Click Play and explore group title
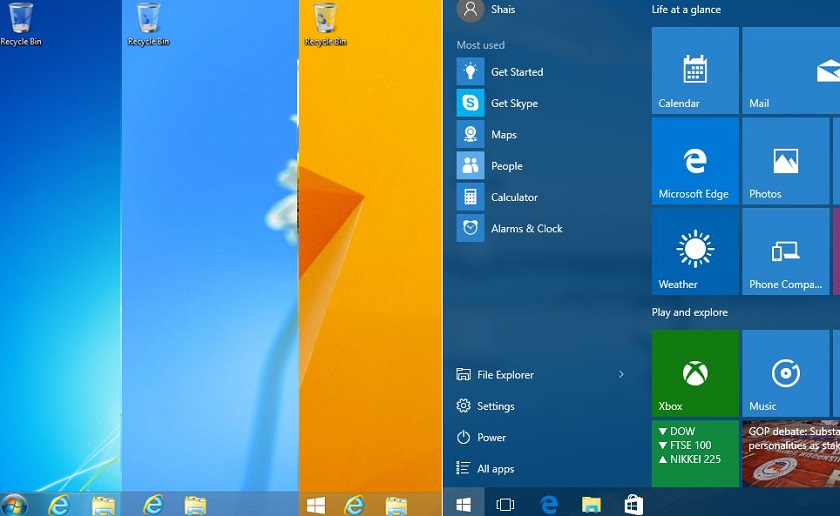Viewport: 840px width, 516px height. point(689,312)
